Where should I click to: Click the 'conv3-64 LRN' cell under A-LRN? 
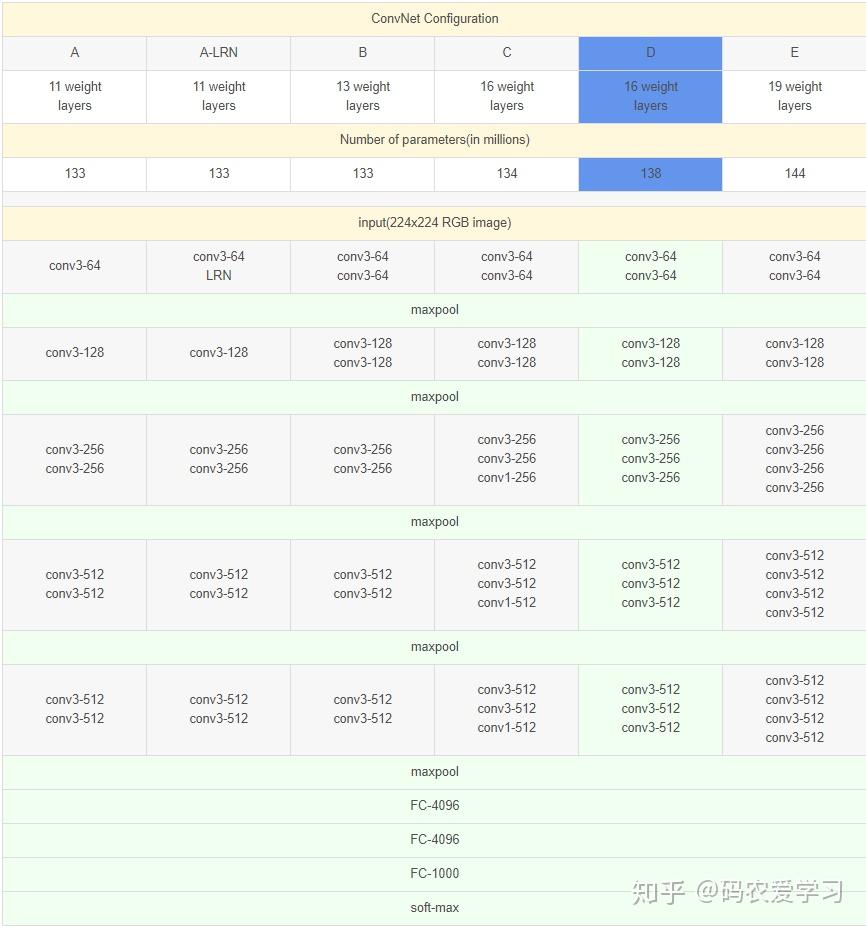[218, 266]
